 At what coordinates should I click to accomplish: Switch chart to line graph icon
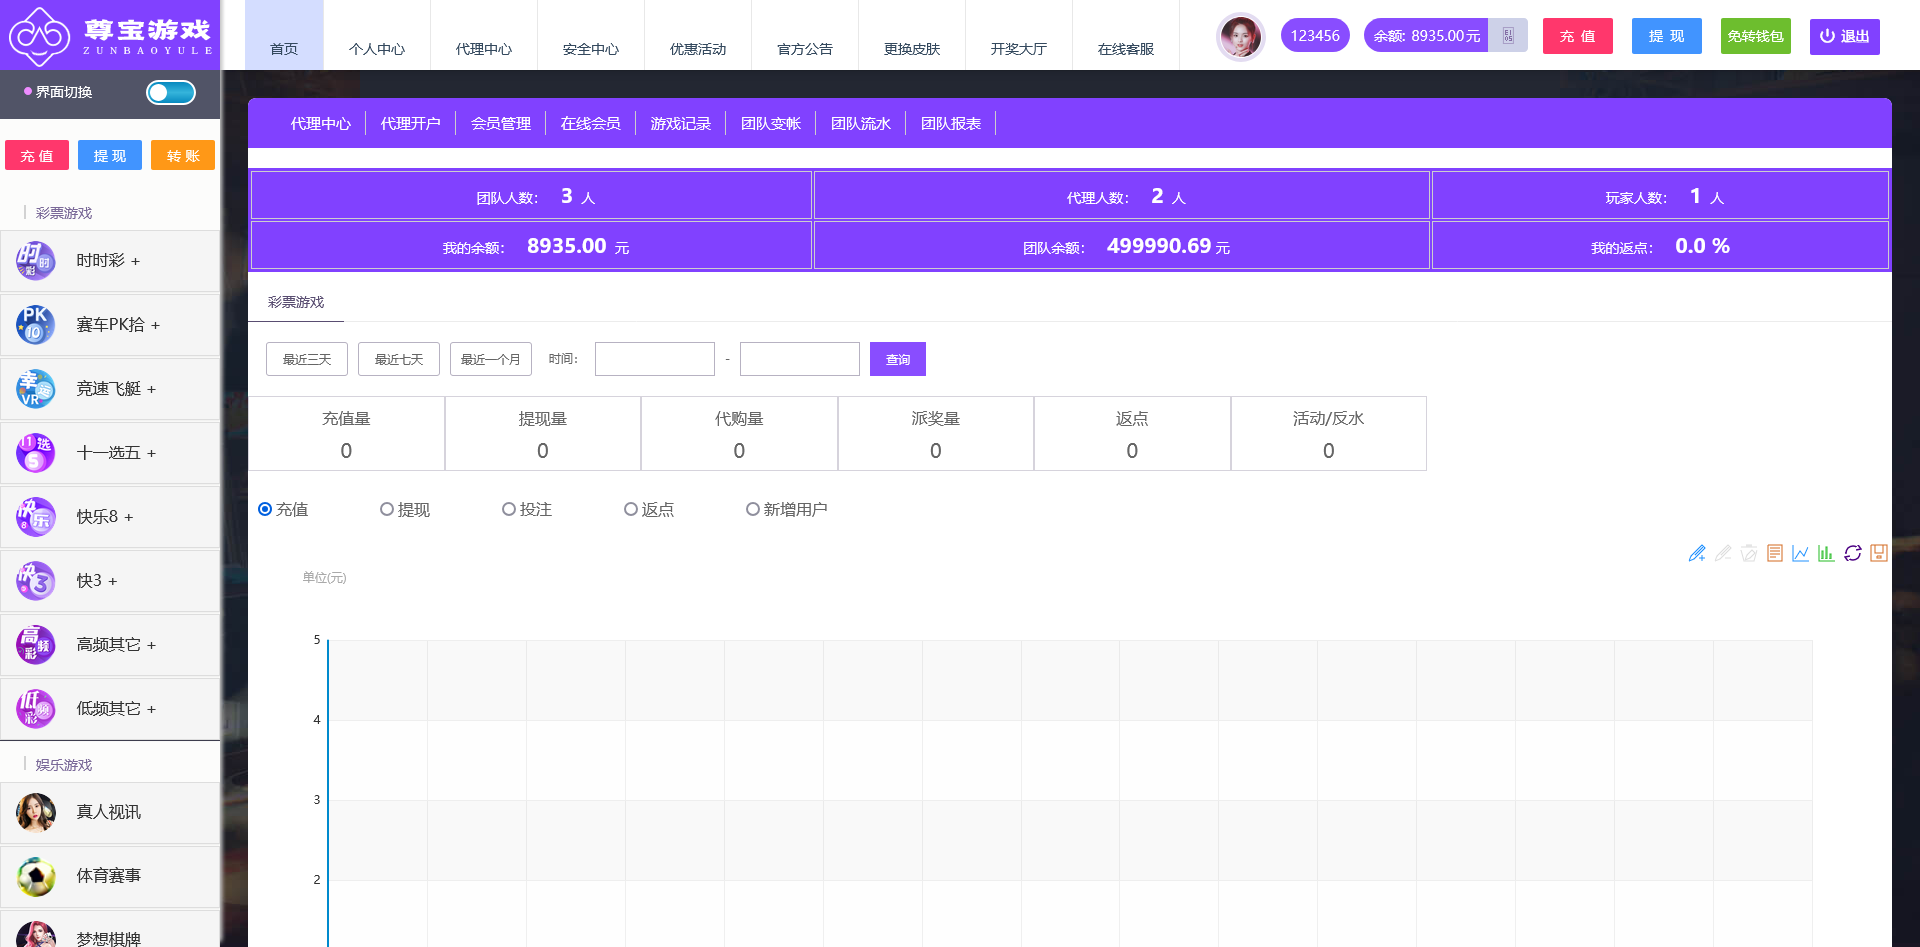coord(1800,553)
